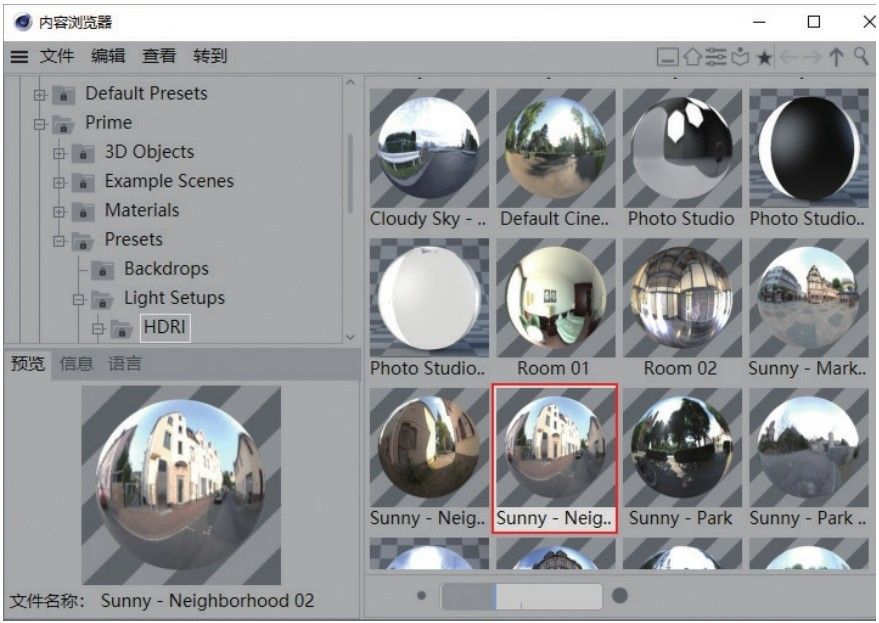879x623 pixels.
Task: Expand the 3D Objects tree node
Action: pos(59,153)
